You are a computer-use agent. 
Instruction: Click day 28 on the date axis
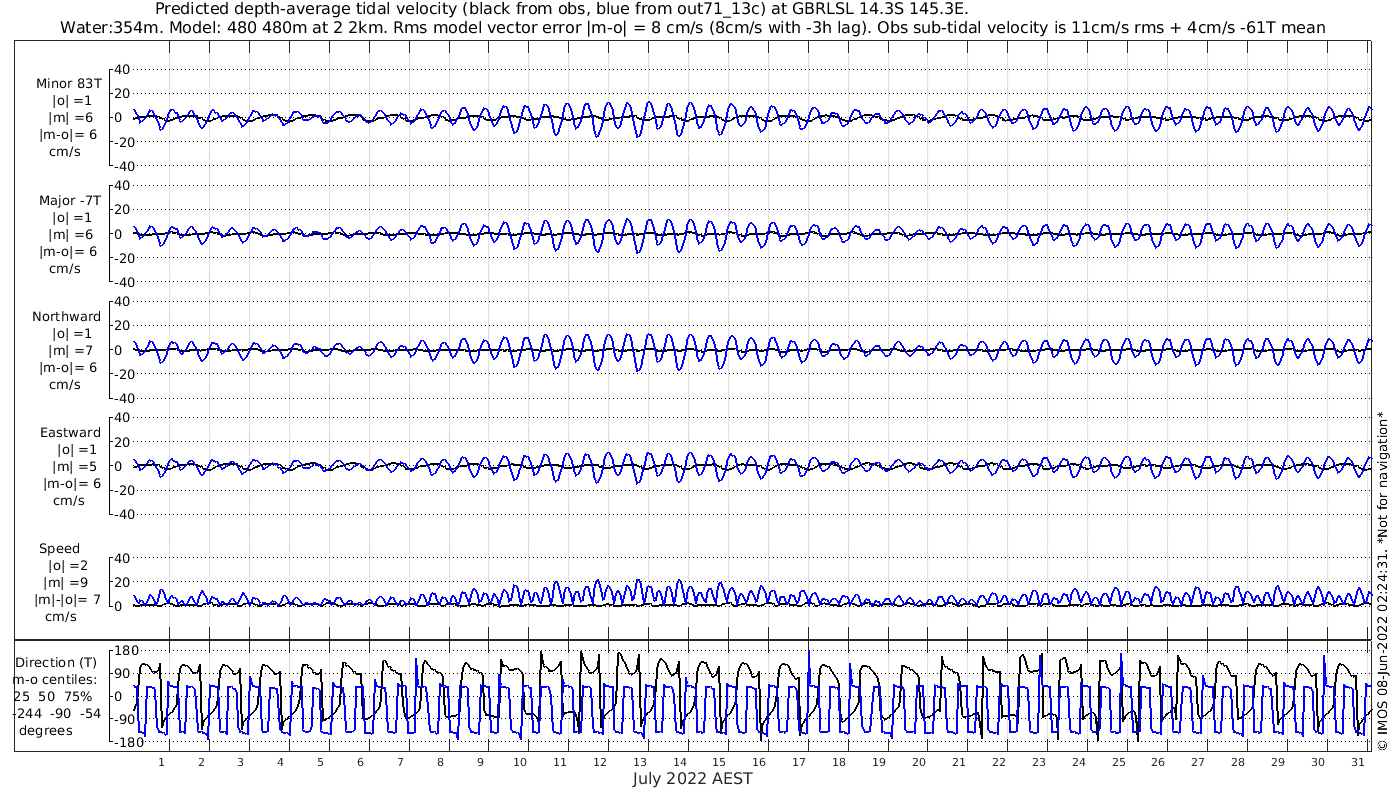pos(1238,762)
